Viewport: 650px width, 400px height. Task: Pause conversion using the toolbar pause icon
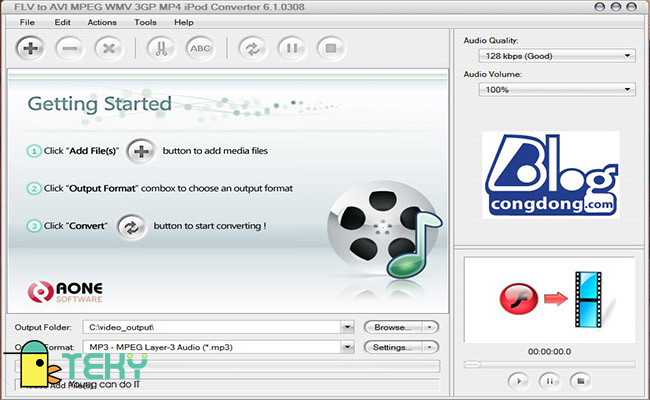click(291, 47)
